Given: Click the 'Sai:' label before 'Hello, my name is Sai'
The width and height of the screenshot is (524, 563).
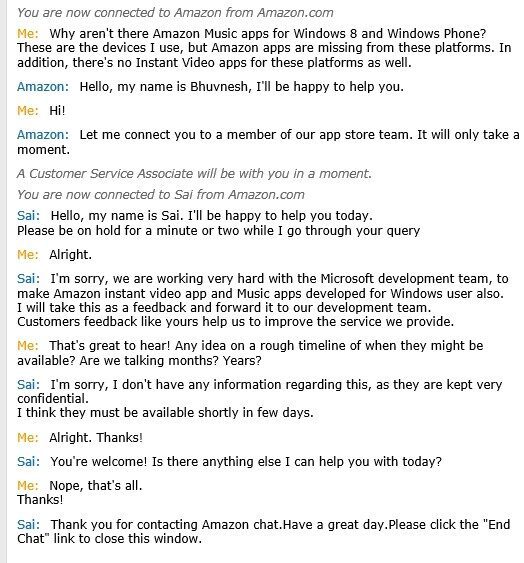Looking at the screenshot, I should pyautogui.click(x=28, y=216).
